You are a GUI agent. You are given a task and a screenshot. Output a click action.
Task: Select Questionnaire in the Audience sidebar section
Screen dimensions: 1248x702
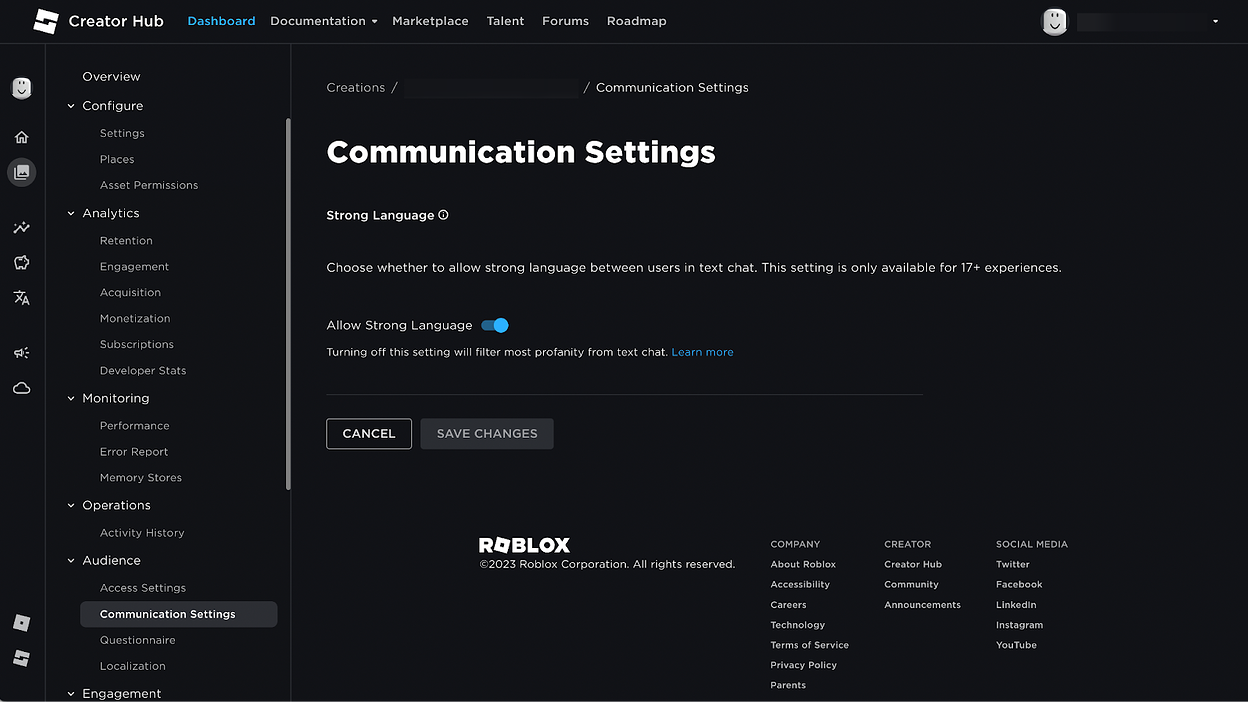coord(137,639)
